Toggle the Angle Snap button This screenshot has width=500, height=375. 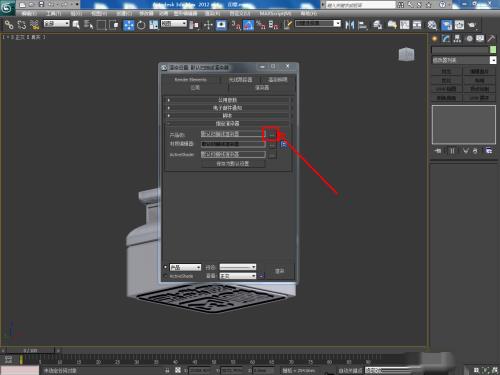[249, 25]
